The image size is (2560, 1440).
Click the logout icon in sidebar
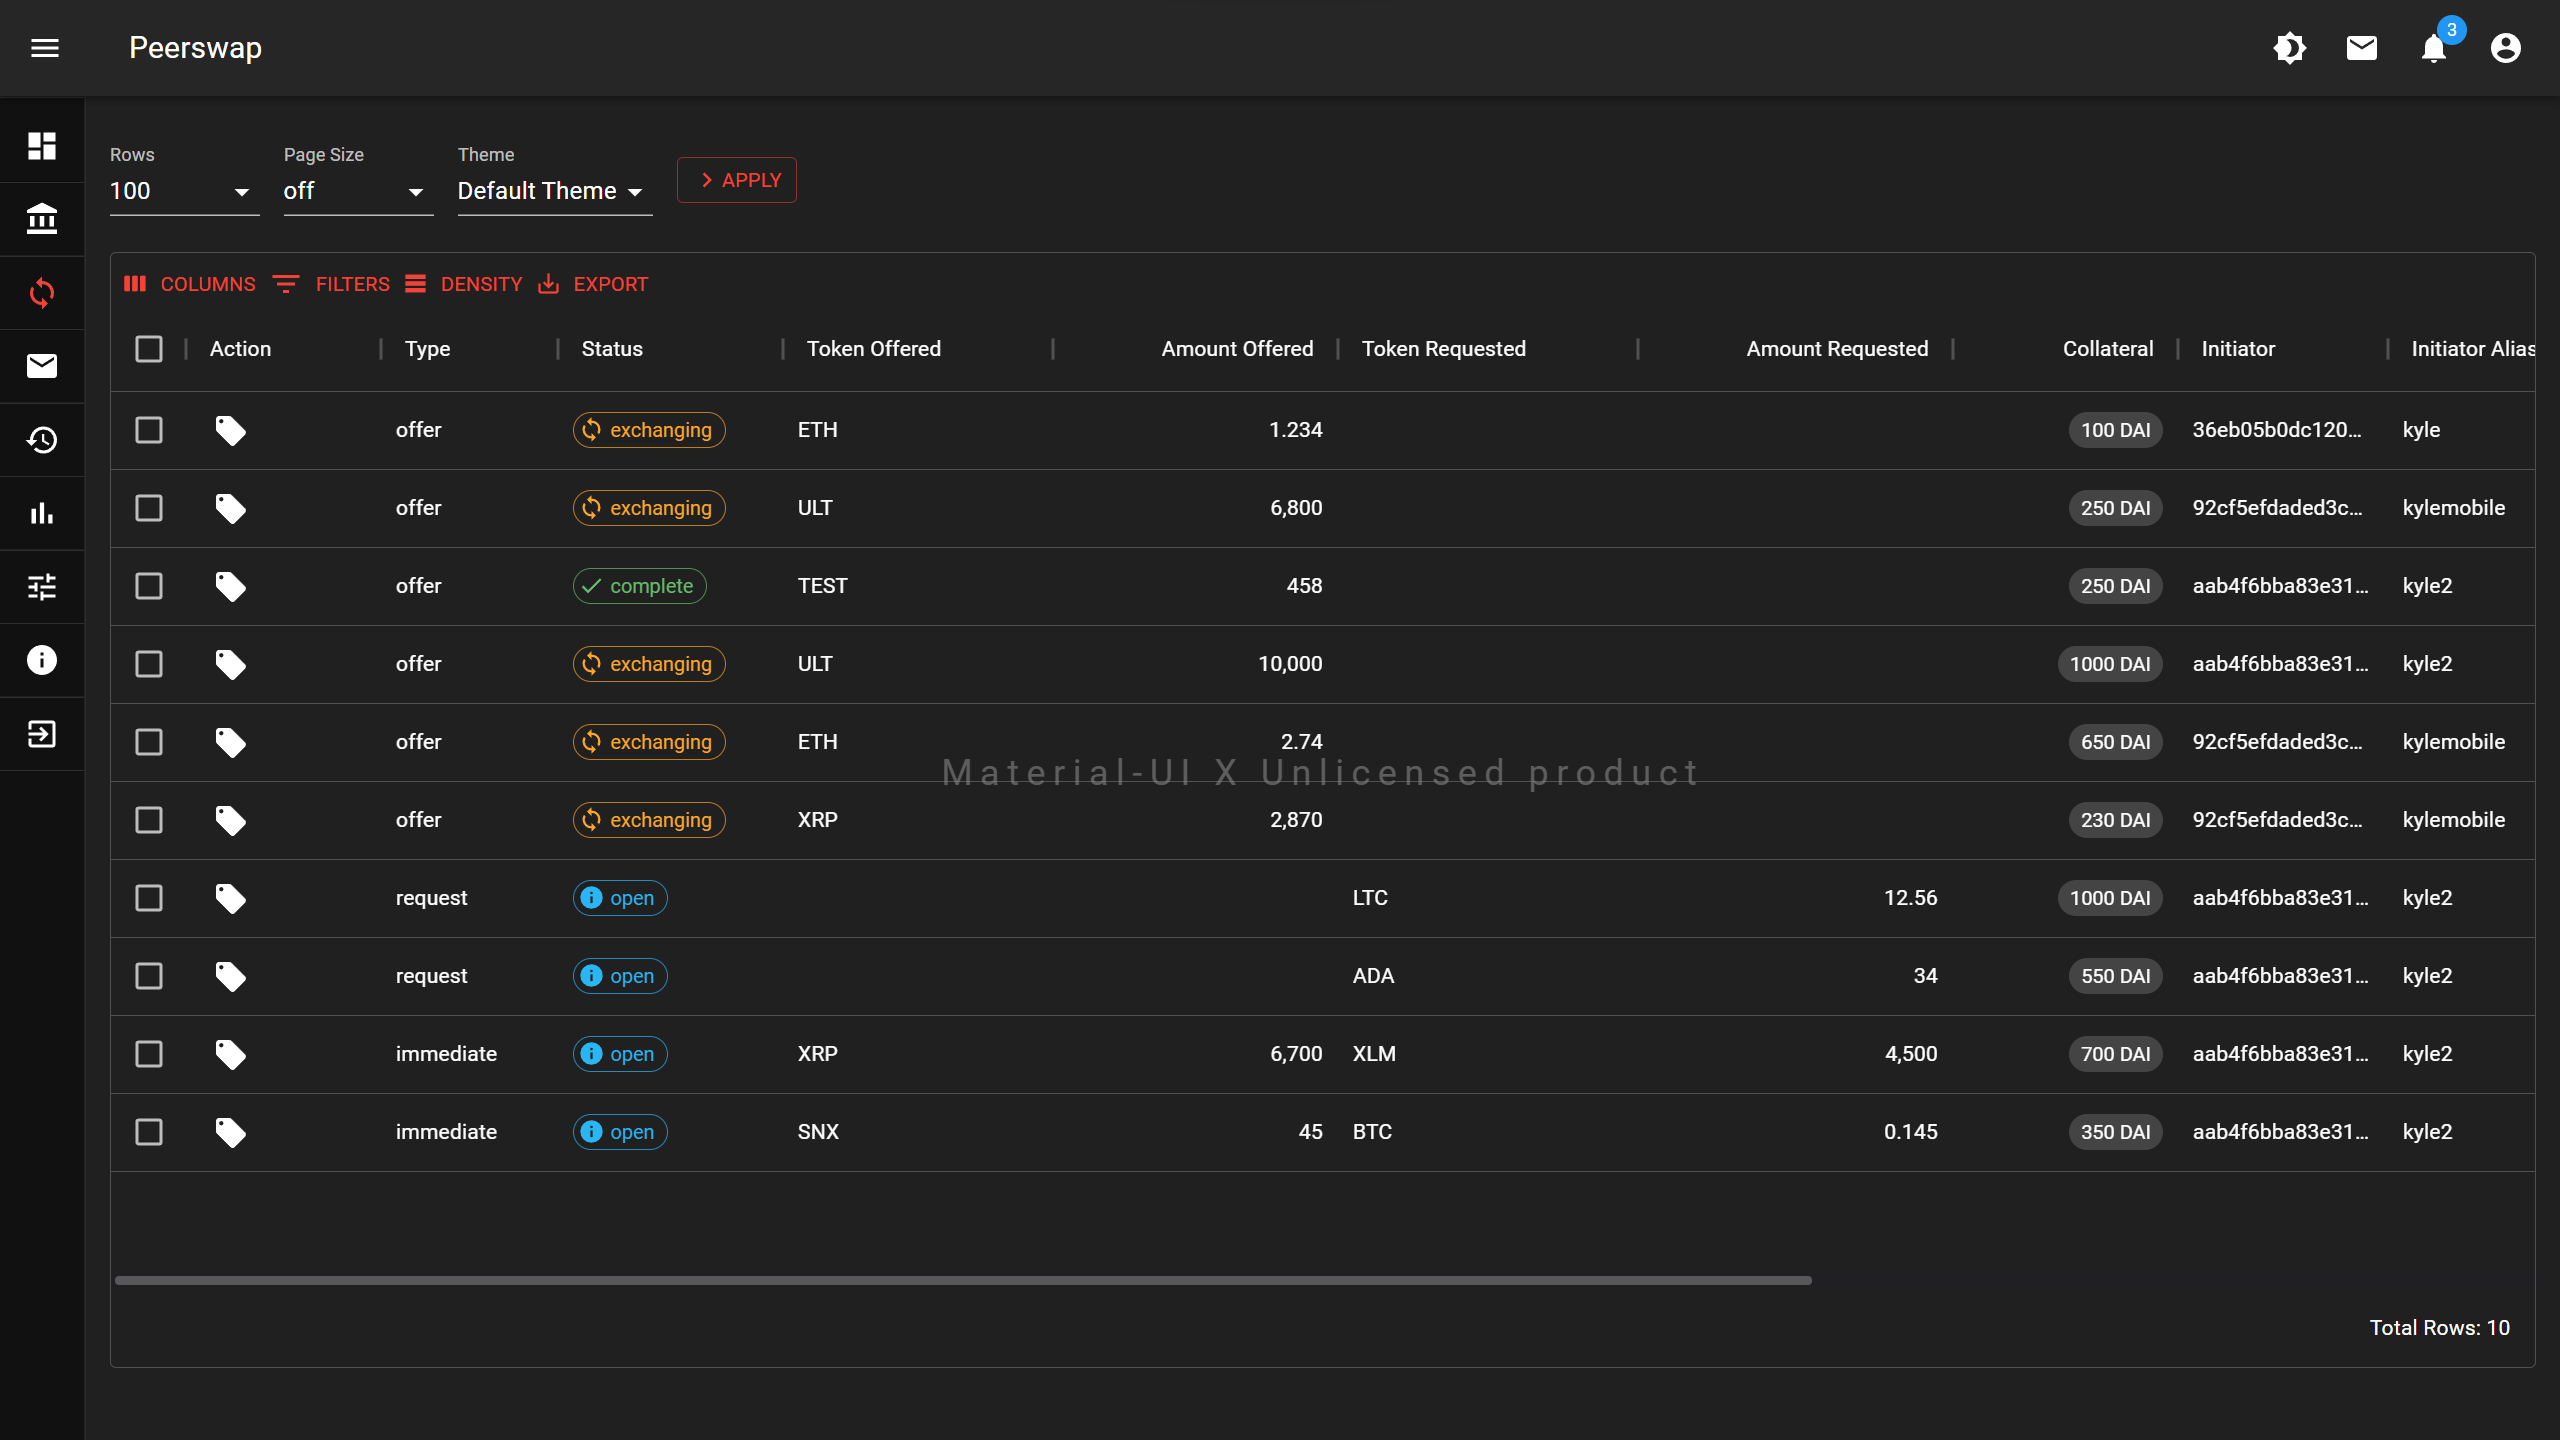tap(42, 734)
